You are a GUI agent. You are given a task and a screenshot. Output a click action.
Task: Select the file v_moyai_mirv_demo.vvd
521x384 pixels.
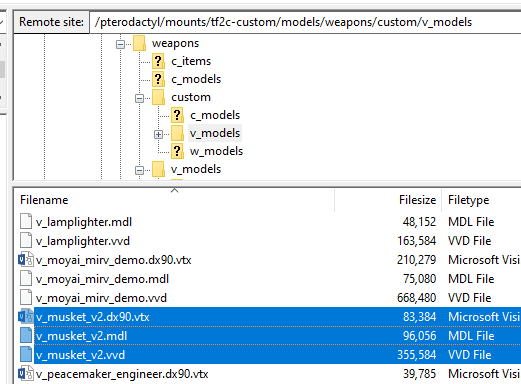pos(101,298)
